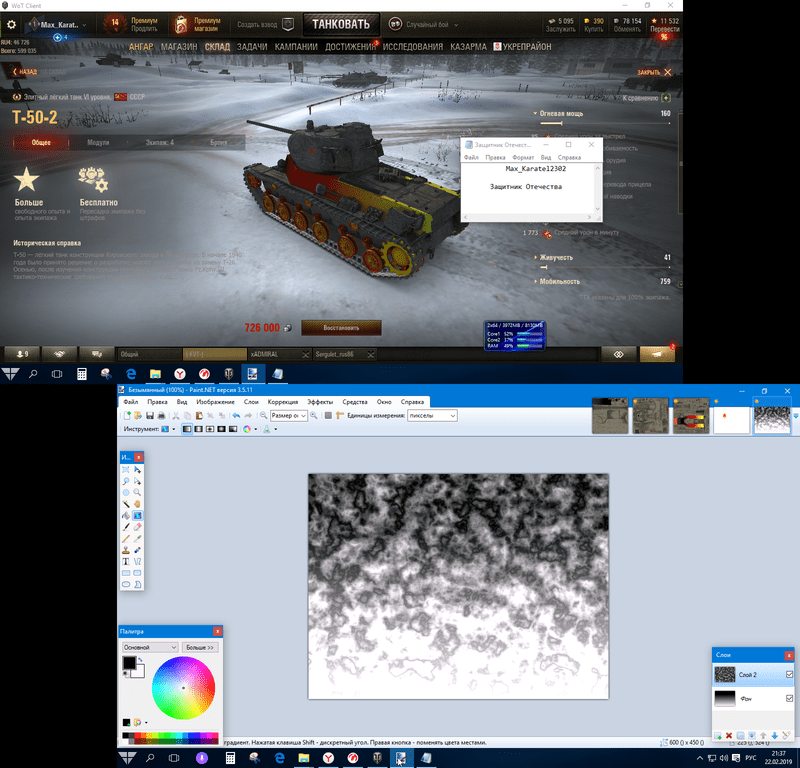This screenshot has width=800, height=768.
Task: Select the Zoom magnifier tool
Action: (137, 492)
